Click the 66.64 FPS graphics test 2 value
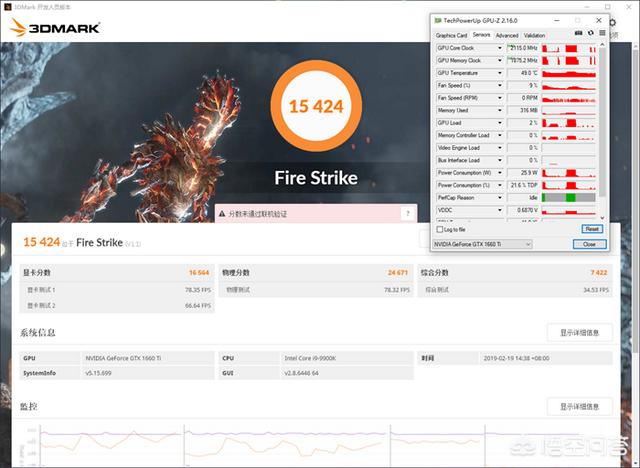The width and height of the screenshot is (640, 468). (198, 305)
